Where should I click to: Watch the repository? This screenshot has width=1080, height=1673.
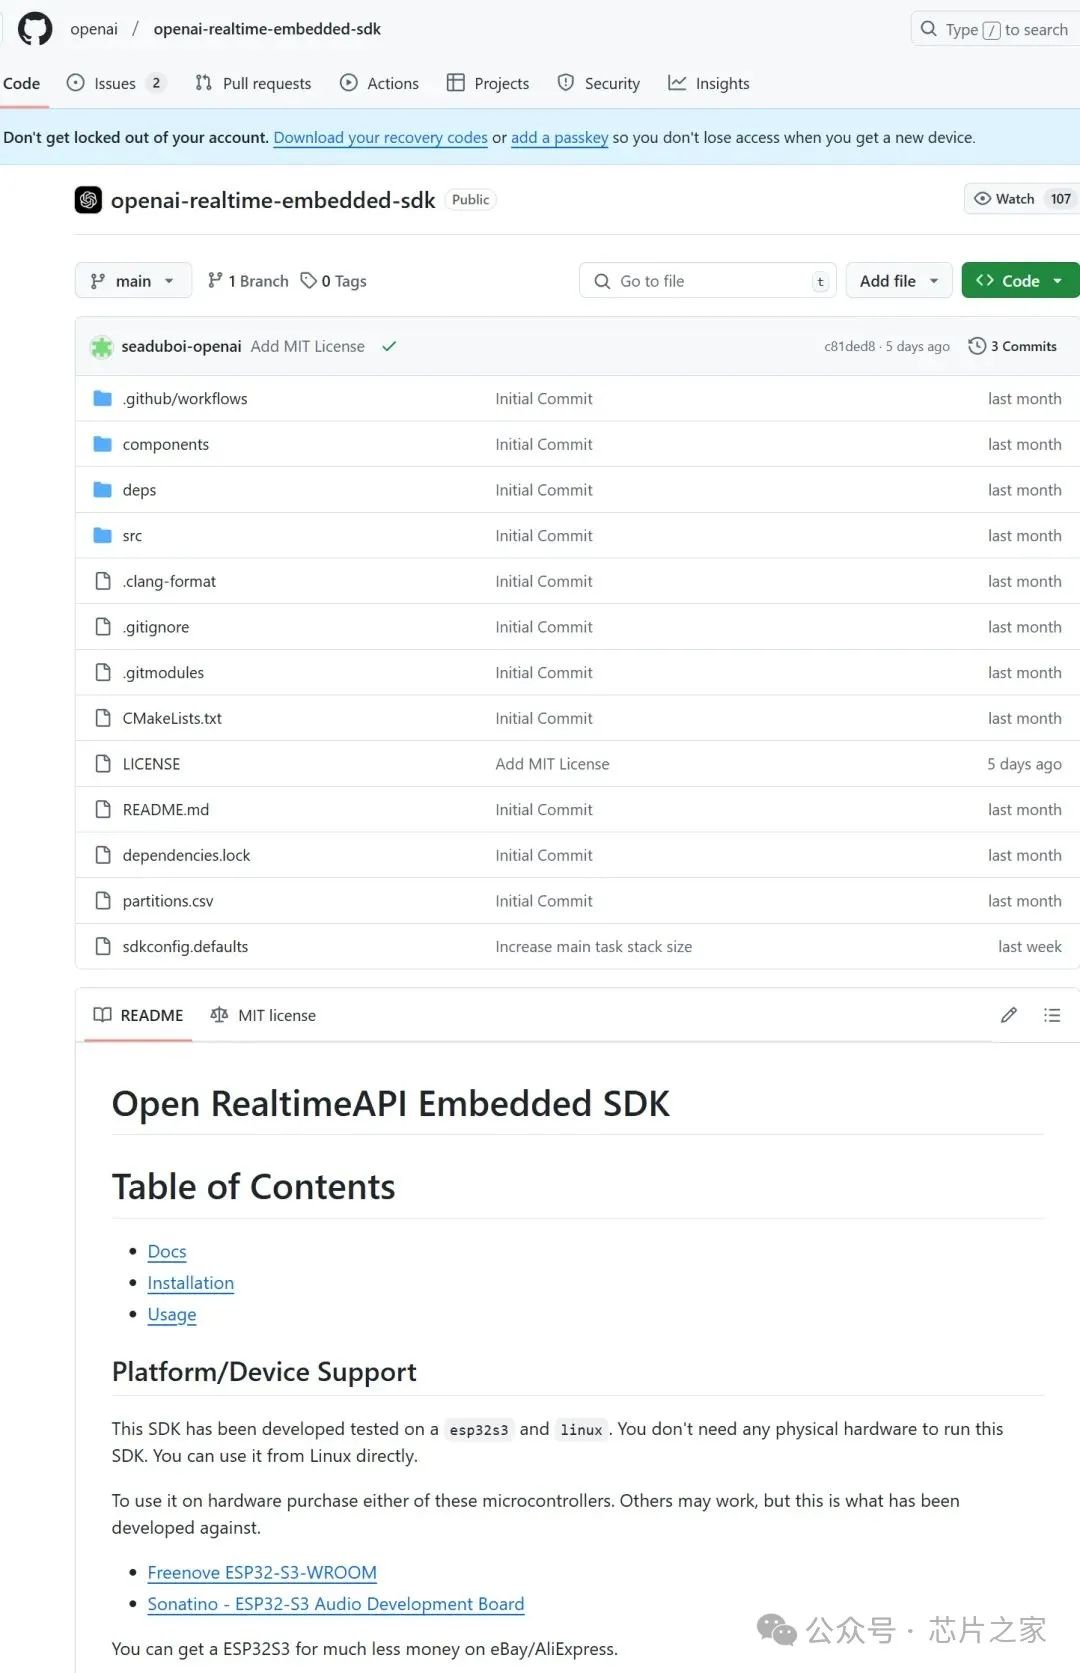(1021, 199)
